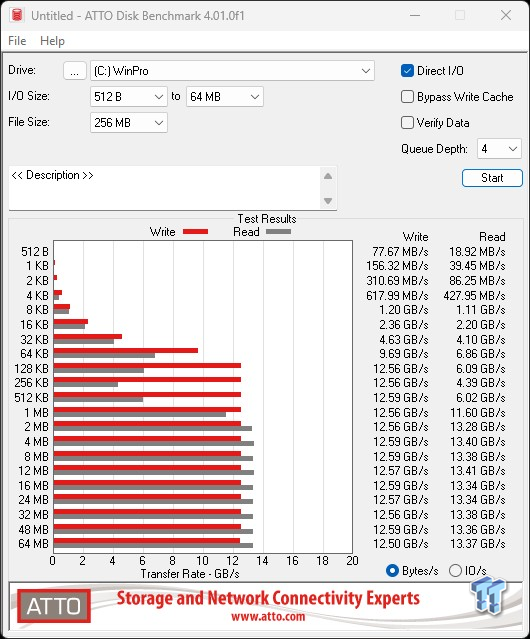
Task: Click the Description scroll up arrow
Action: [x=328, y=176]
